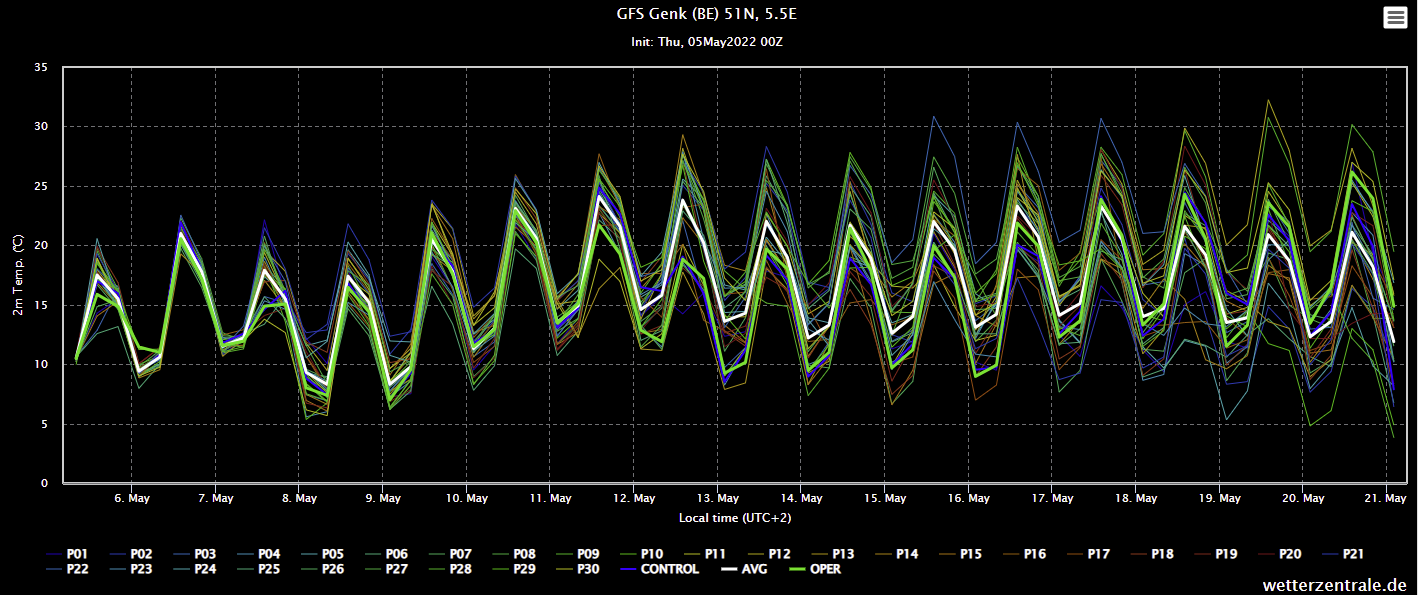This screenshot has width=1420, height=595.
Task: Click the P10 legend item
Action: click(642, 553)
